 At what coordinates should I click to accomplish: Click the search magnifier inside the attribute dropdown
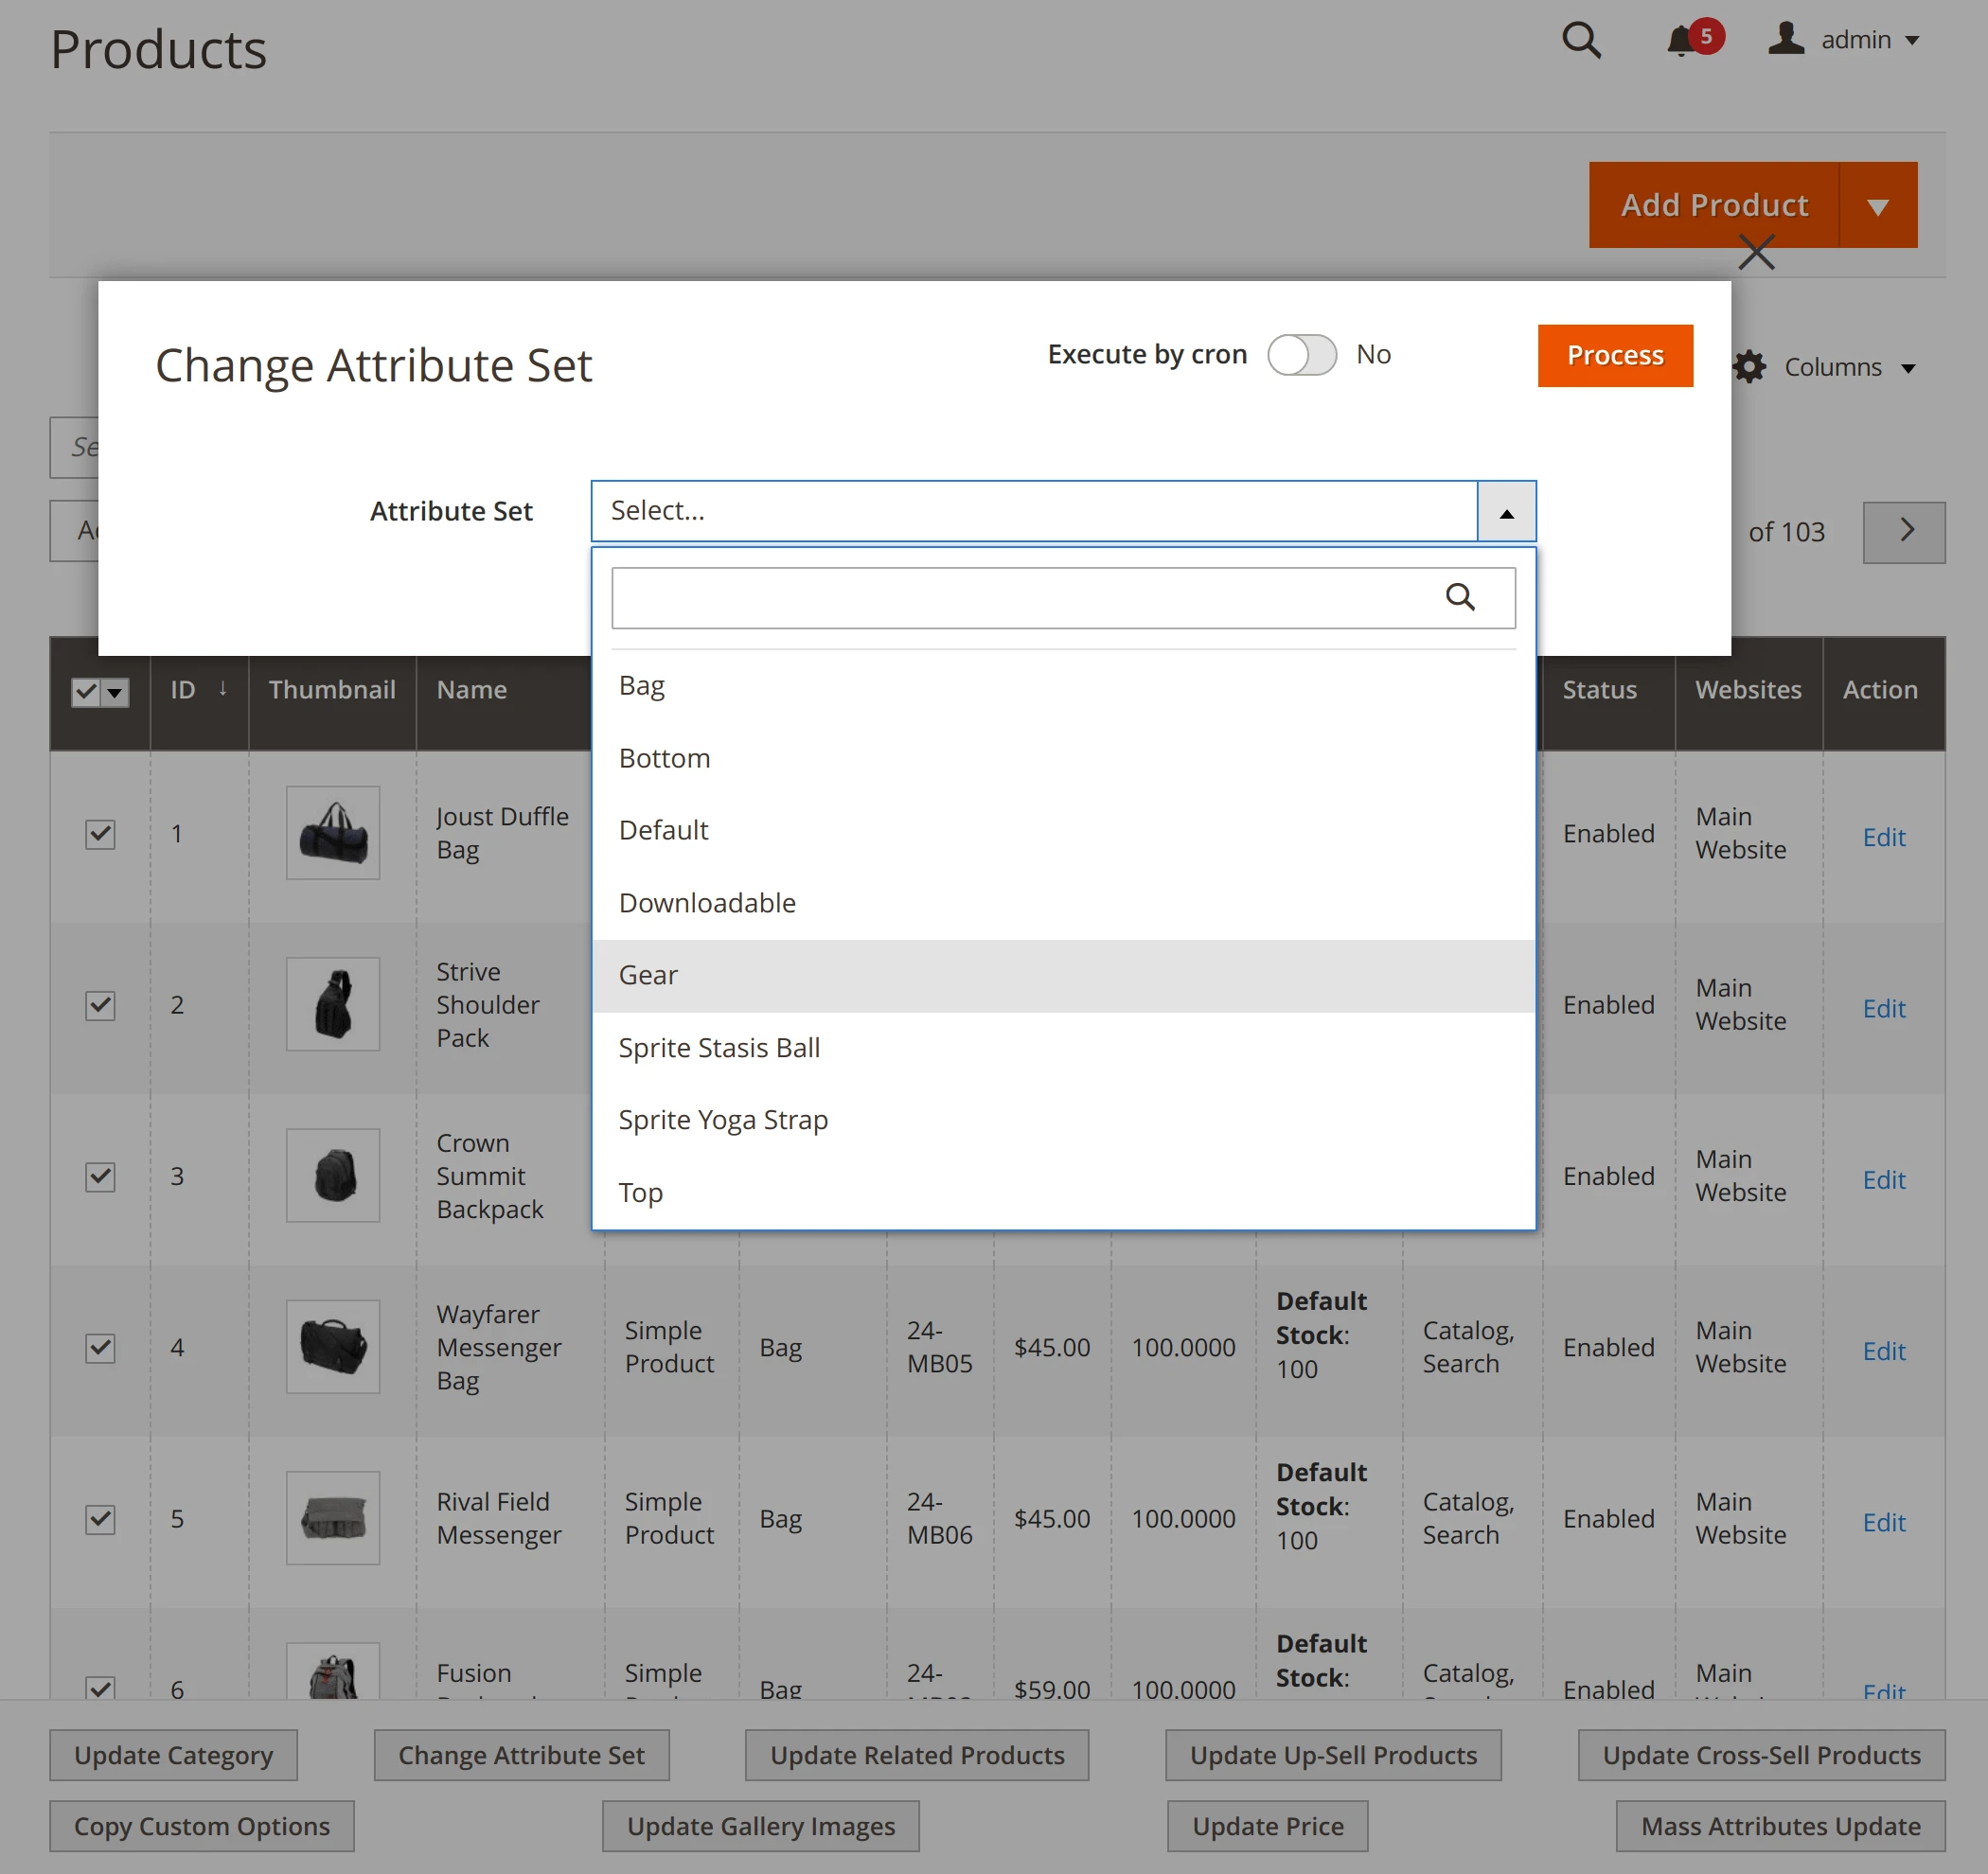click(x=1462, y=597)
